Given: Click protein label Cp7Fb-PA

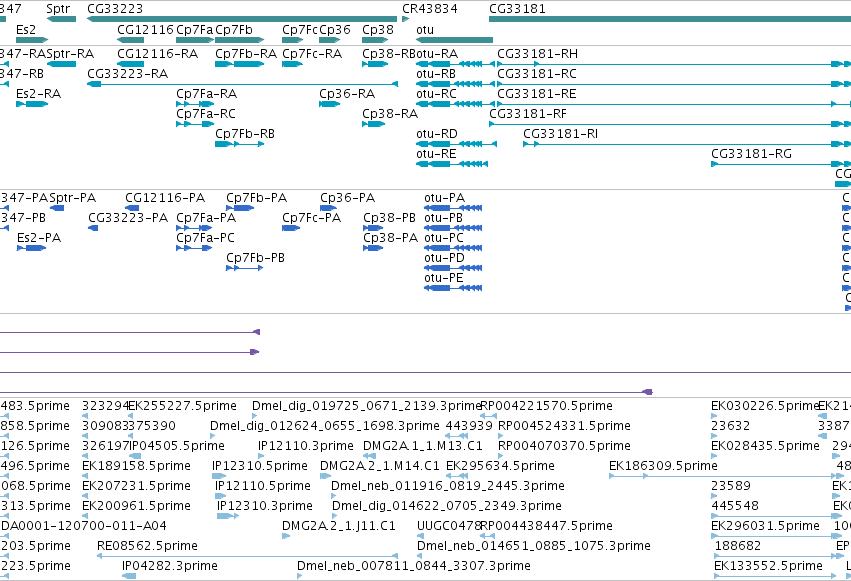Looking at the screenshot, I should 257,198.
